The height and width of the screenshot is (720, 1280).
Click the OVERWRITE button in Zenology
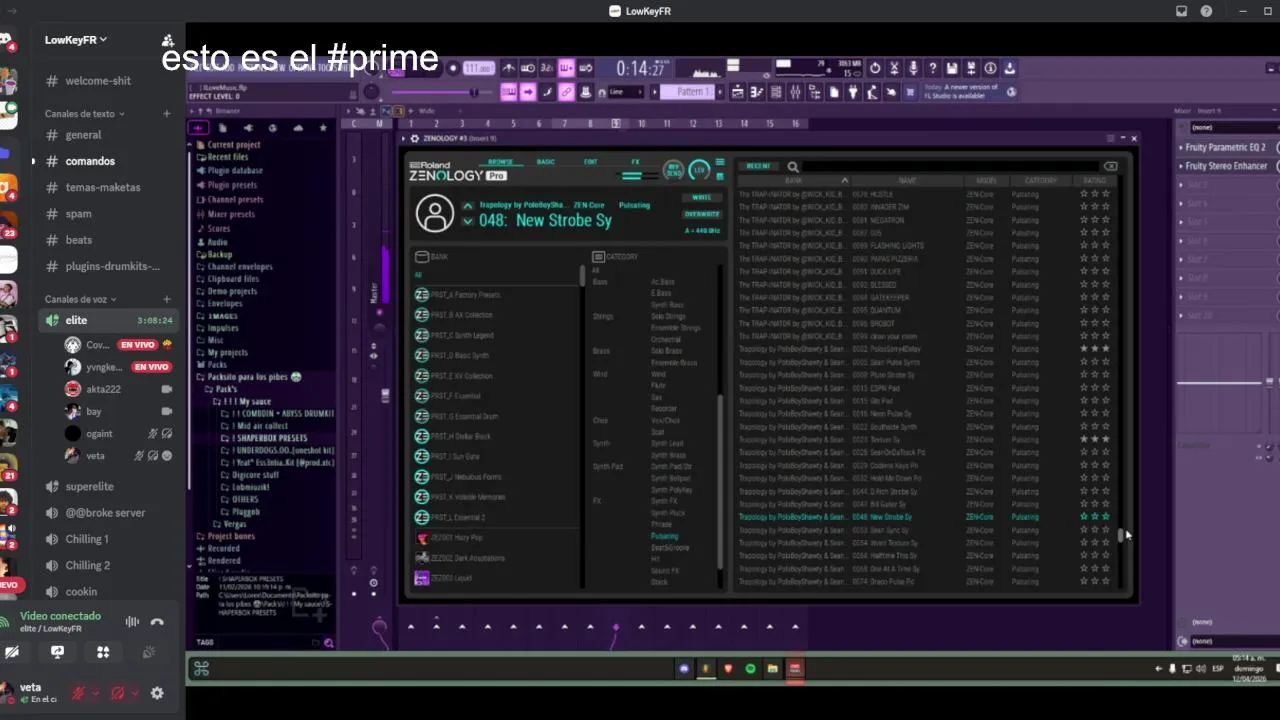(701, 214)
